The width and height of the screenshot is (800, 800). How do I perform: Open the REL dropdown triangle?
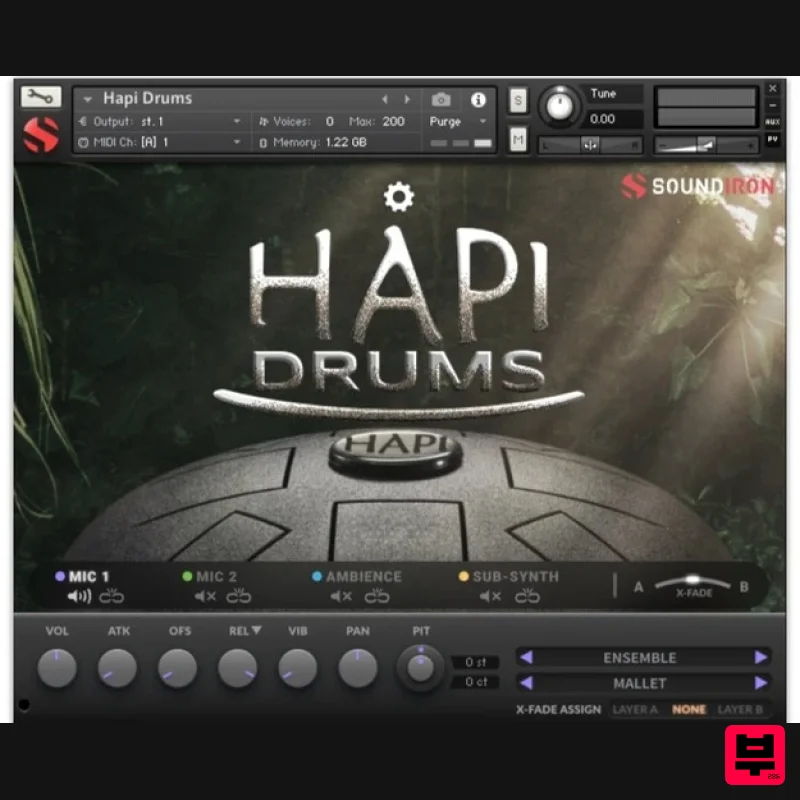[256, 631]
